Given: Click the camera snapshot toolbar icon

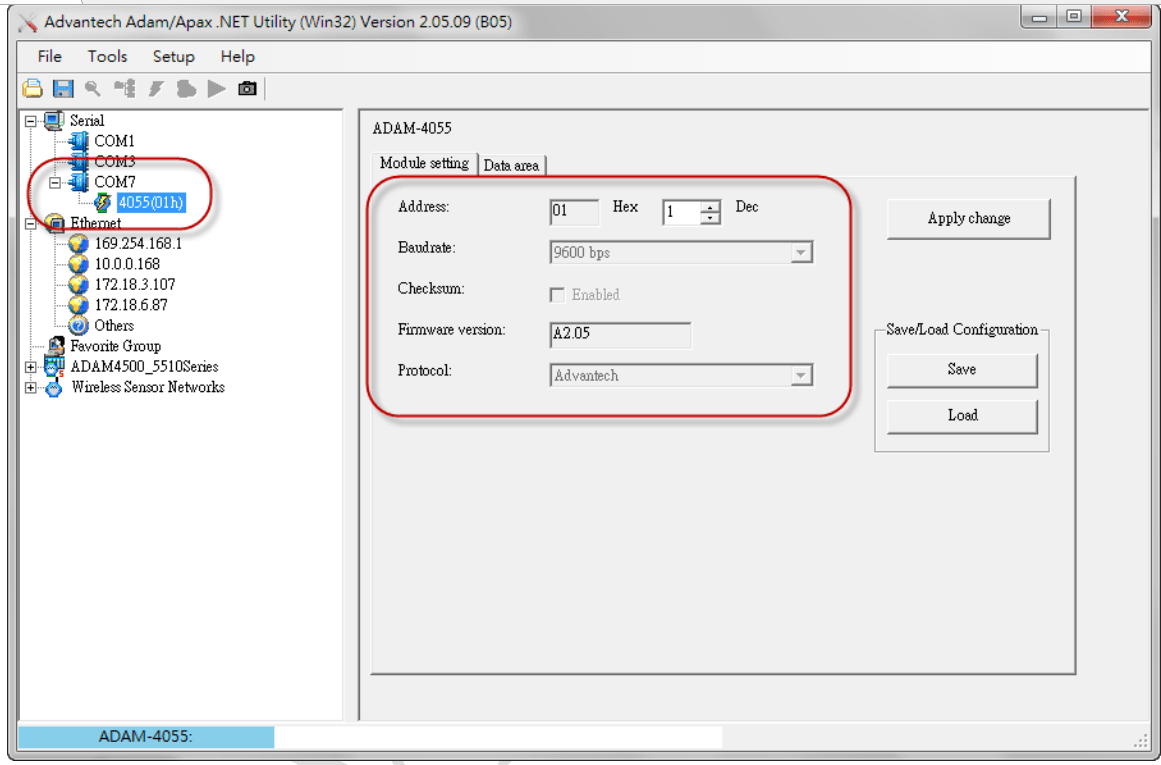Looking at the screenshot, I should (247, 89).
